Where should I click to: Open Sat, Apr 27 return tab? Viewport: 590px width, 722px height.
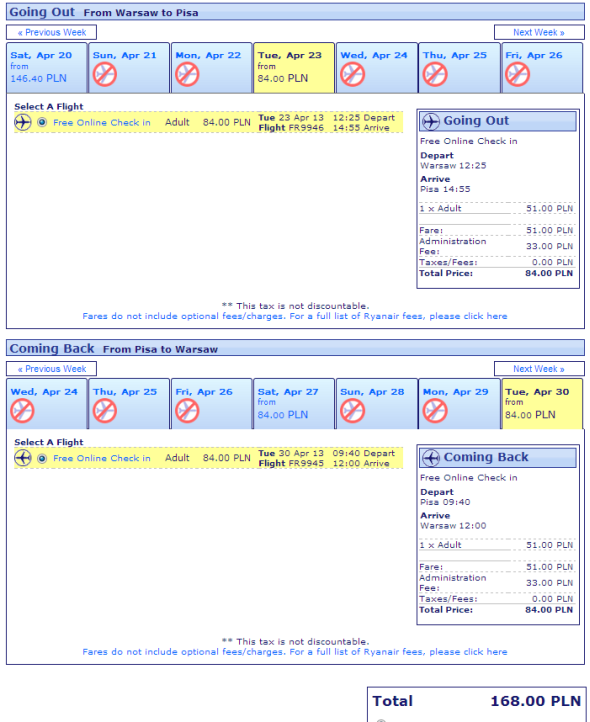click(294, 404)
